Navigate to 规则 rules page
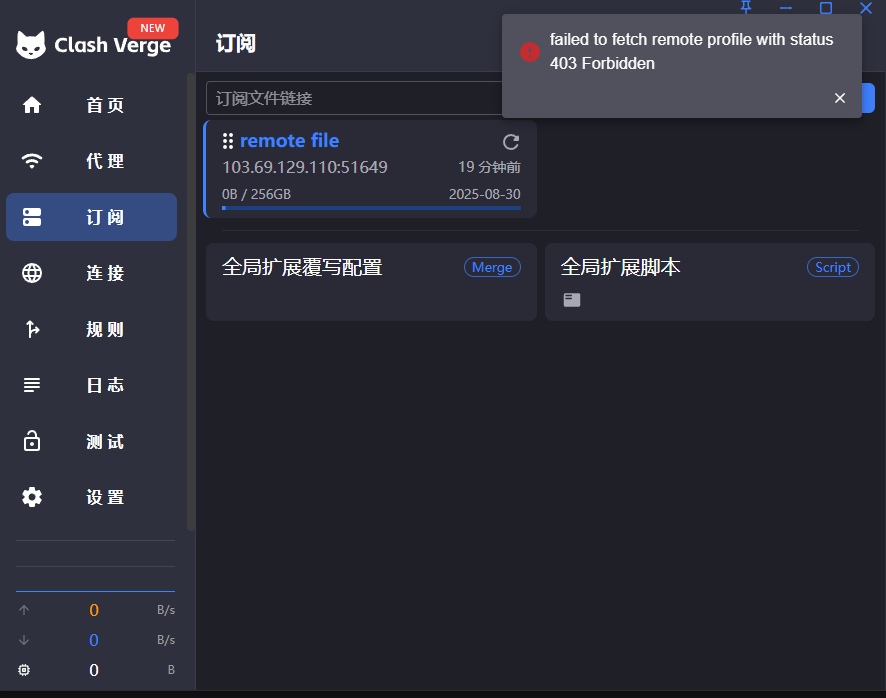Screen dimensions: 886x698 click(x=92, y=329)
